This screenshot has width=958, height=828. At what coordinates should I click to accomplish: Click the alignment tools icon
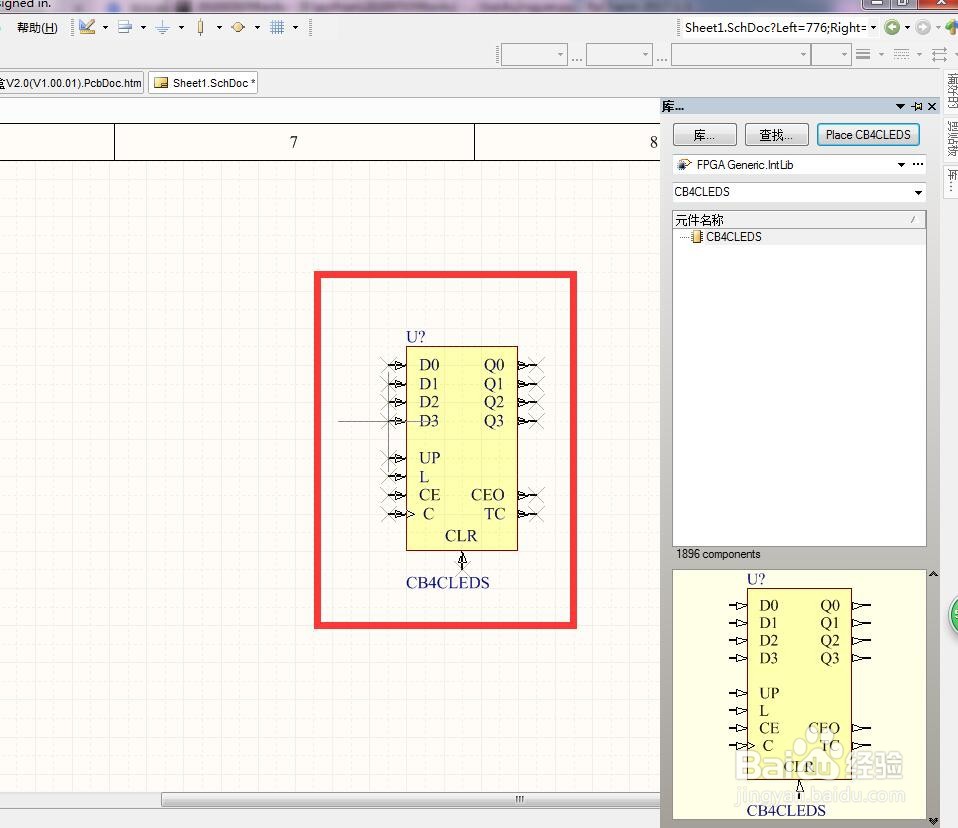coord(125,27)
